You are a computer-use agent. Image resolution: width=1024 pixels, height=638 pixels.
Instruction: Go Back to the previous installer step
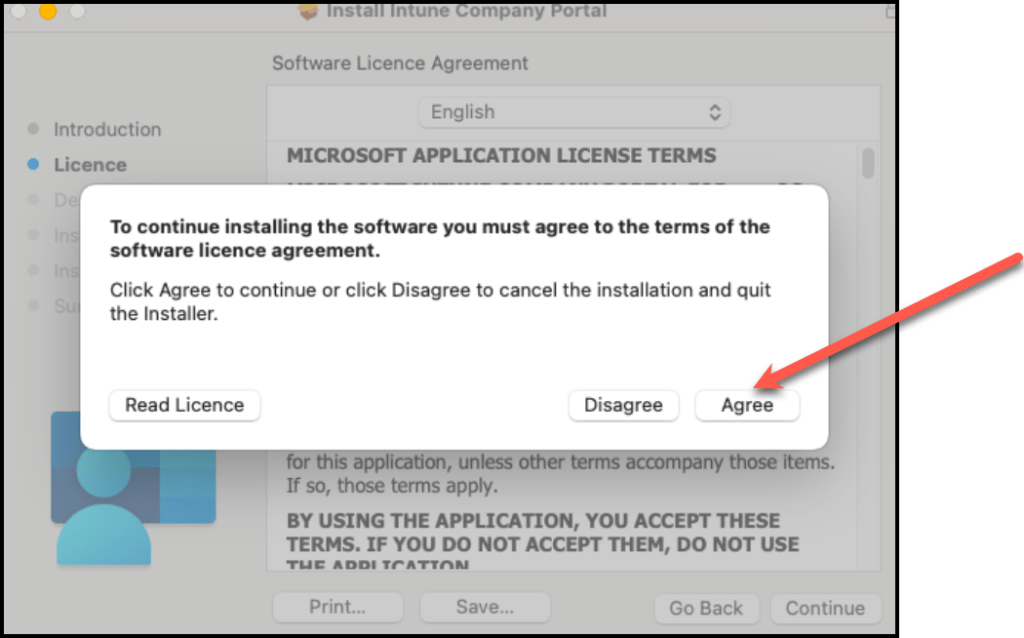pos(706,608)
